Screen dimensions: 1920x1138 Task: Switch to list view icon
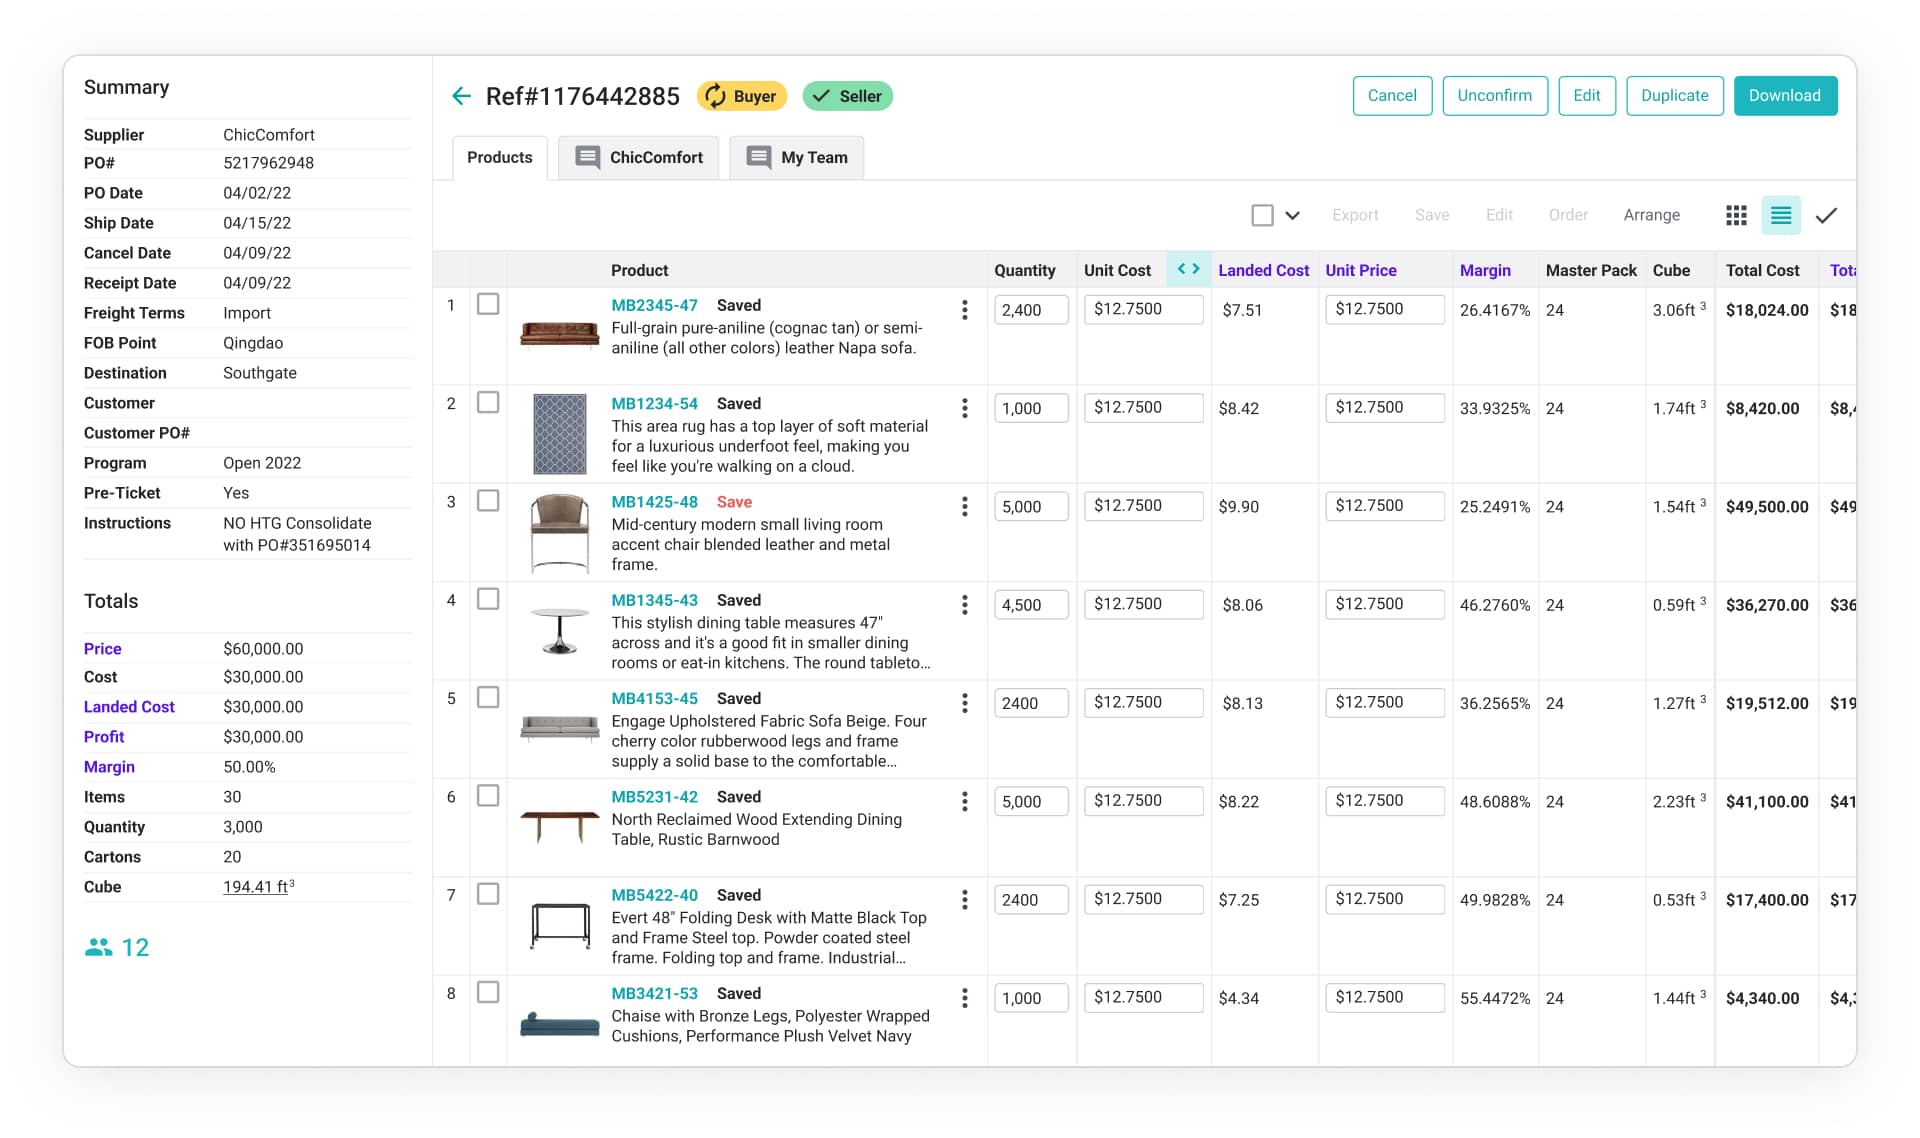(x=1780, y=215)
